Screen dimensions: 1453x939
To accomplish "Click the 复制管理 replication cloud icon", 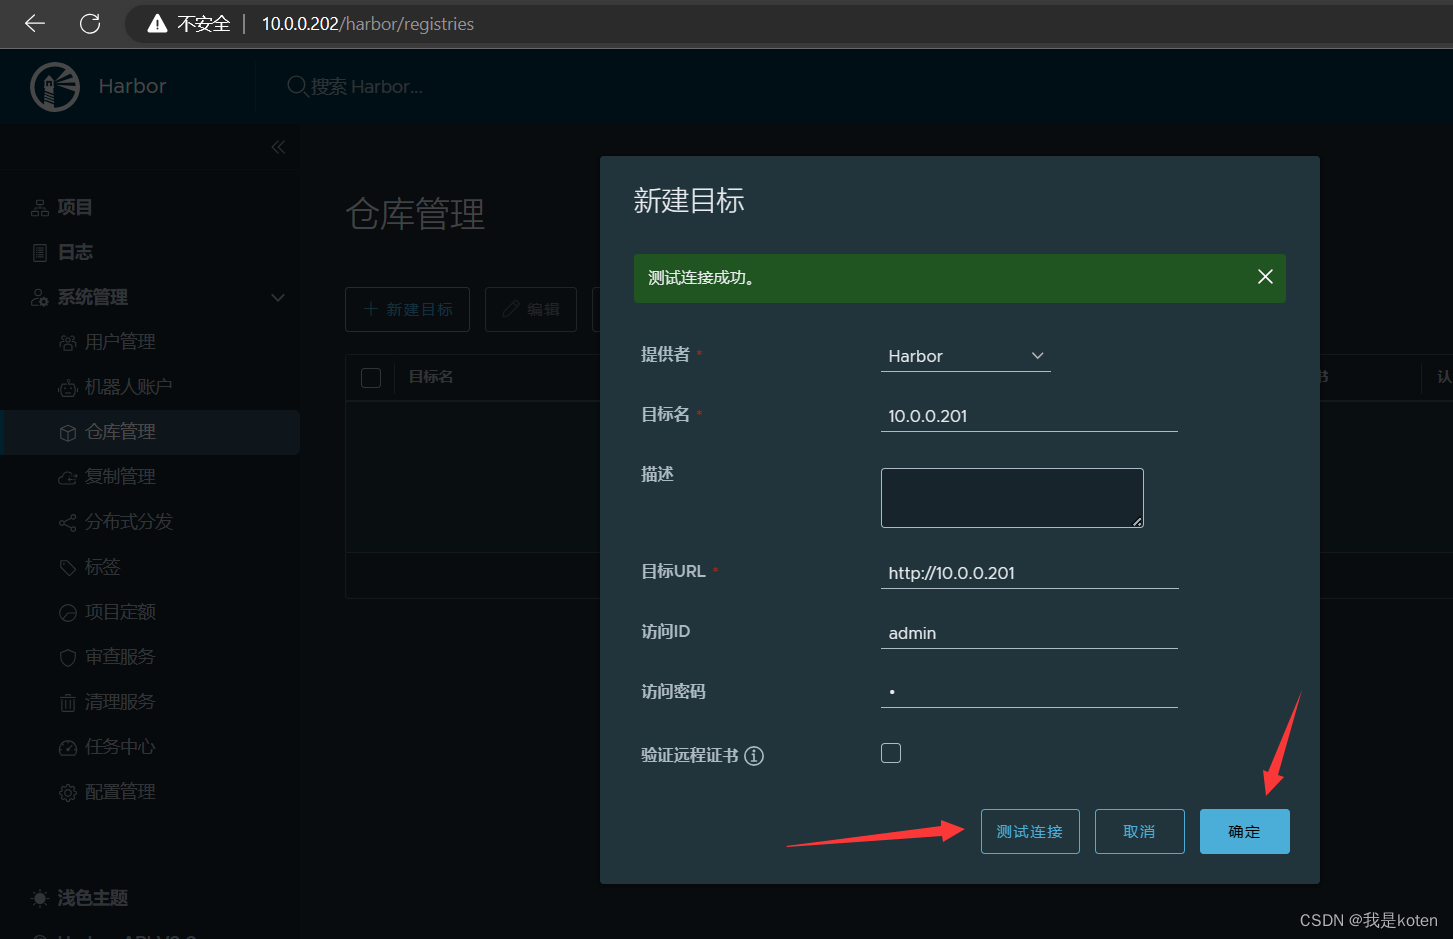I will (67, 476).
